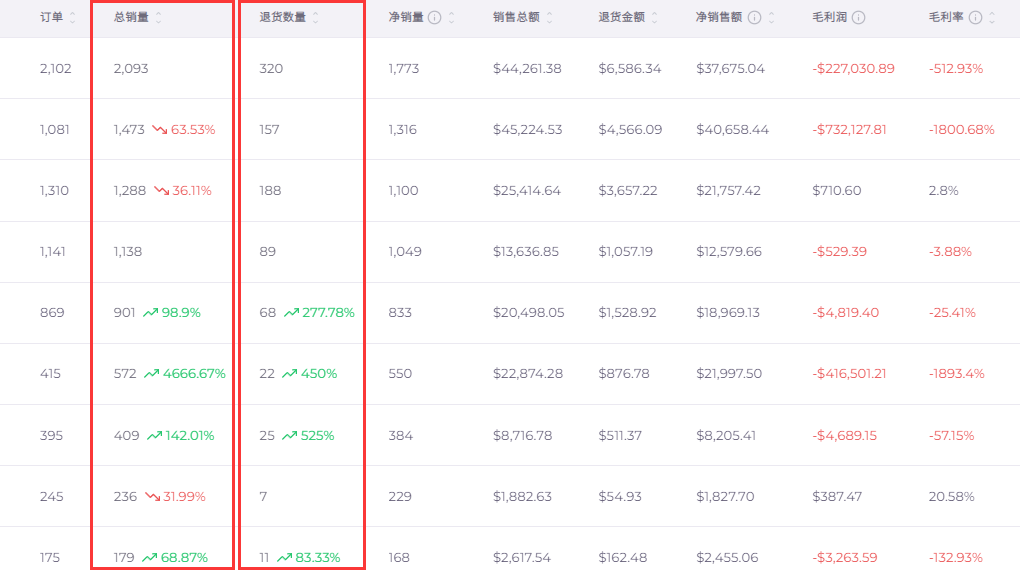Select order count cell 1,141
Viewport: 1020px width, 573px height.
pos(53,252)
